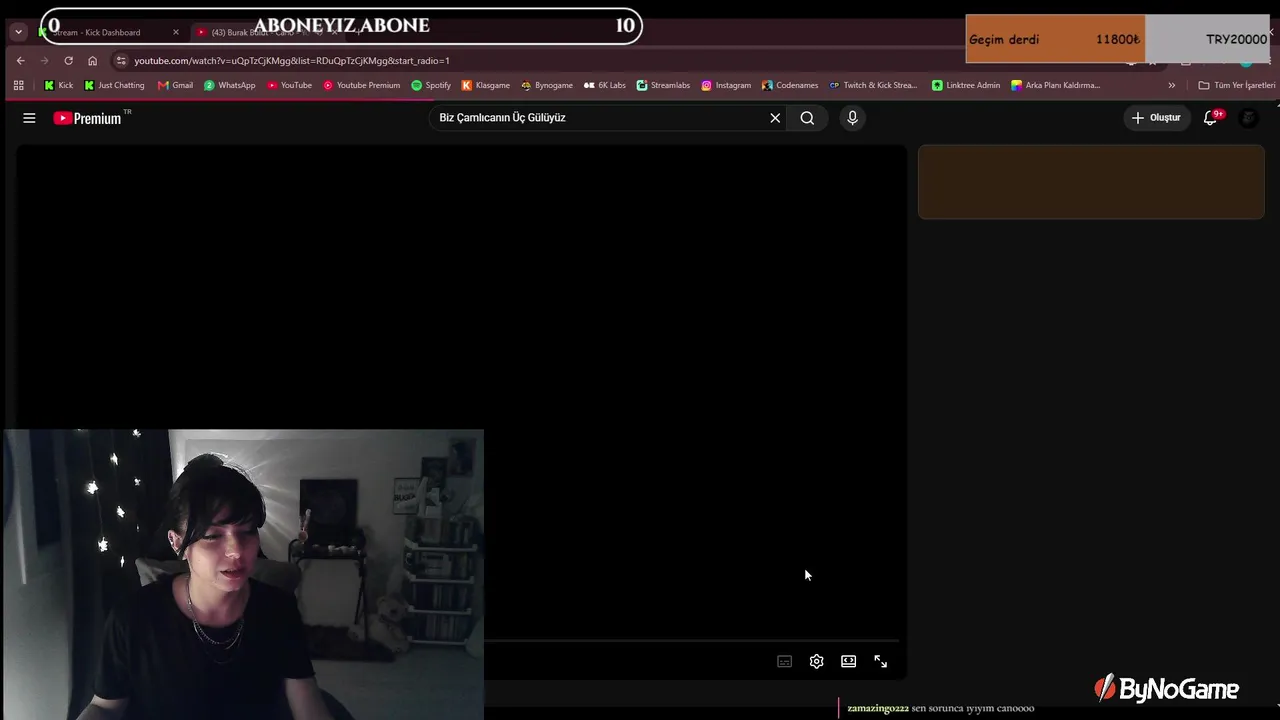Open the Instagram bookmark
The width and height of the screenshot is (1280, 720).
pyautogui.click(x=726, y=85)
